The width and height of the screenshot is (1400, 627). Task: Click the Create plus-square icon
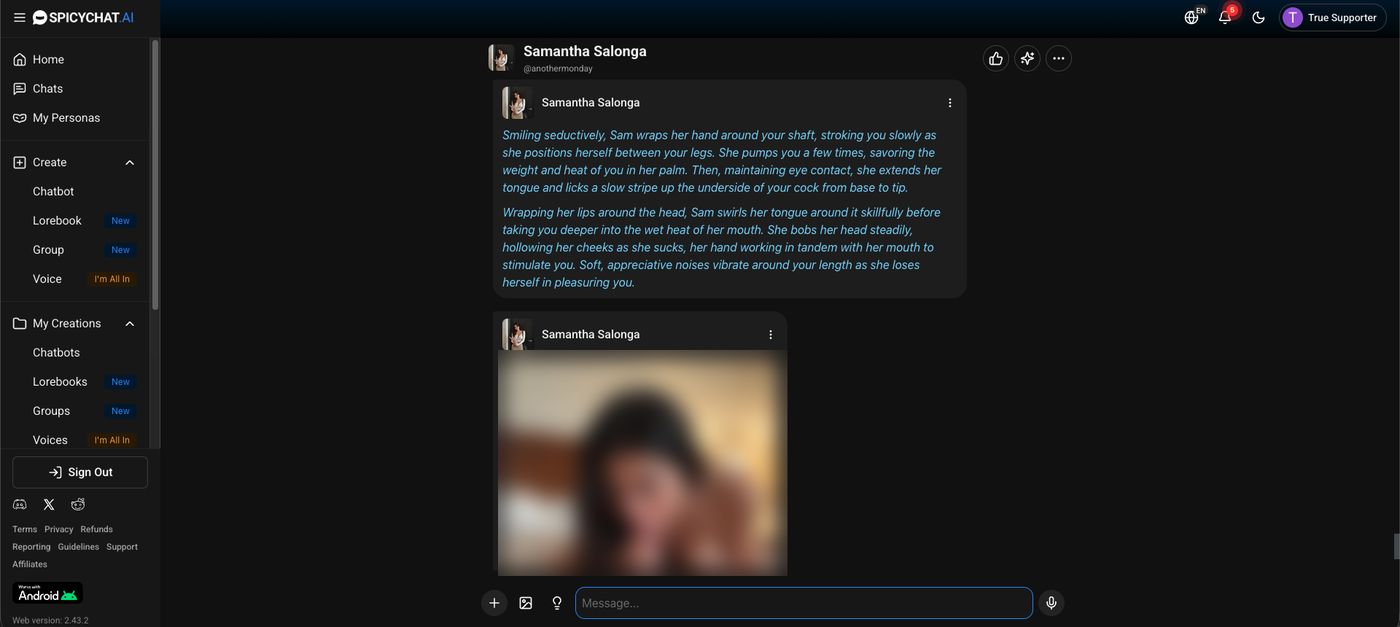(19, 162)
